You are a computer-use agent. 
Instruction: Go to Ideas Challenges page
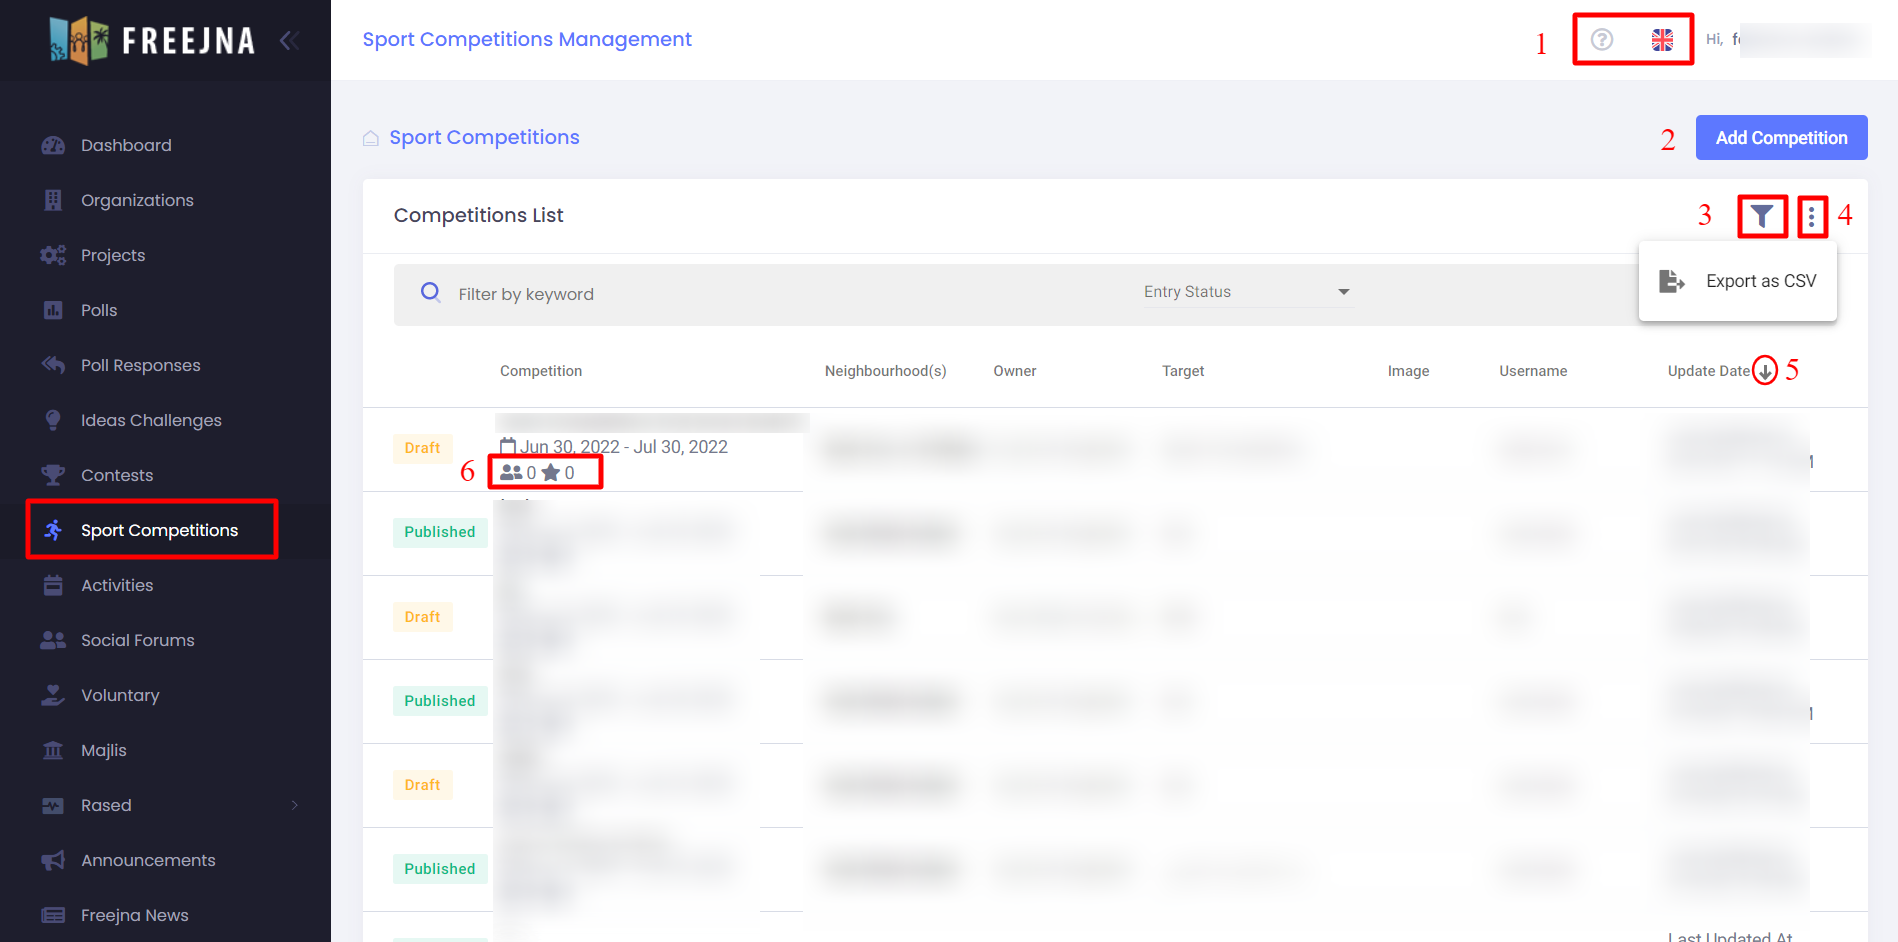pyautogui.click(x=151, y=420)
